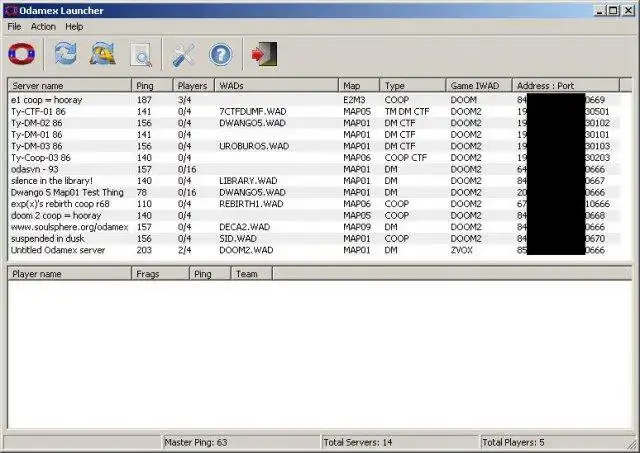Select server 'silence in the library!'

(x=314, y=180)
